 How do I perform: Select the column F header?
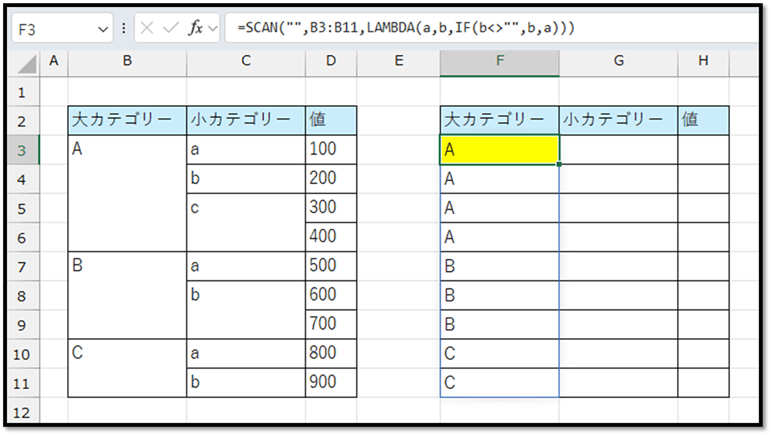coord(499,62)
